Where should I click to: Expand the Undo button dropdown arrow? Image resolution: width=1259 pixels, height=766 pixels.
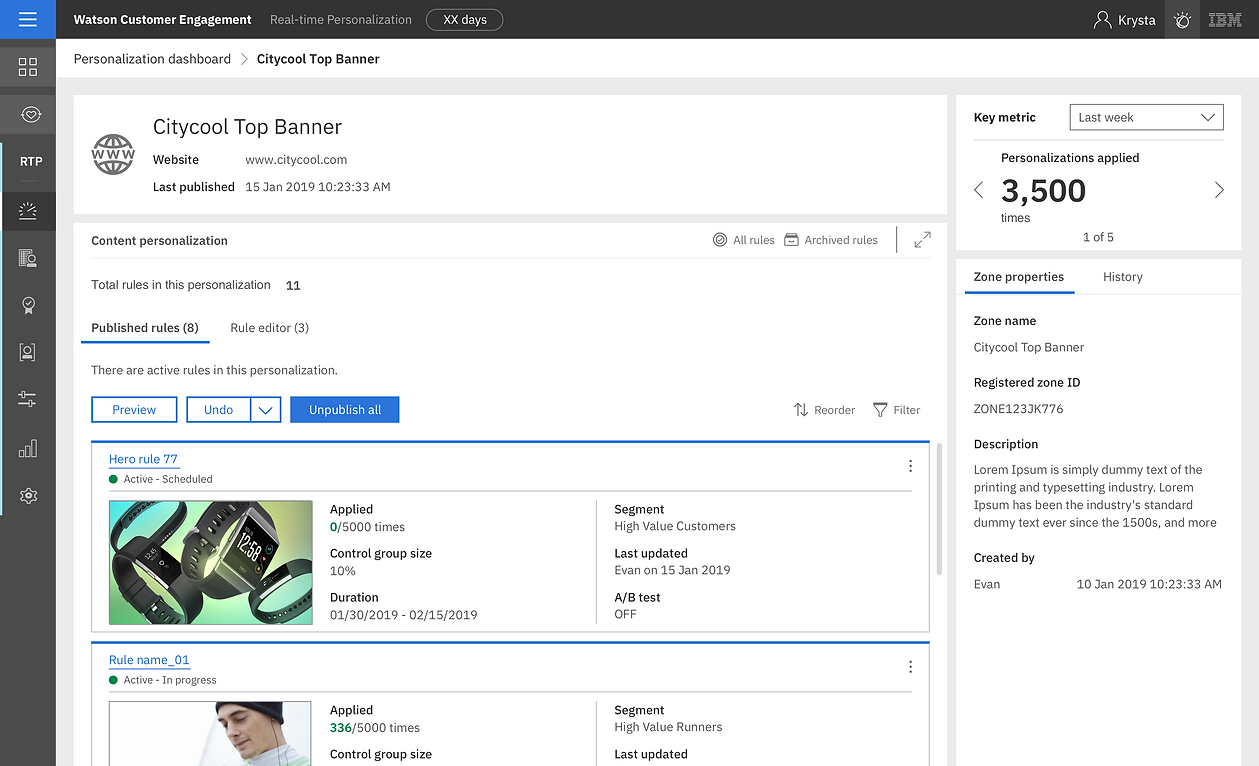click(266, 410)
